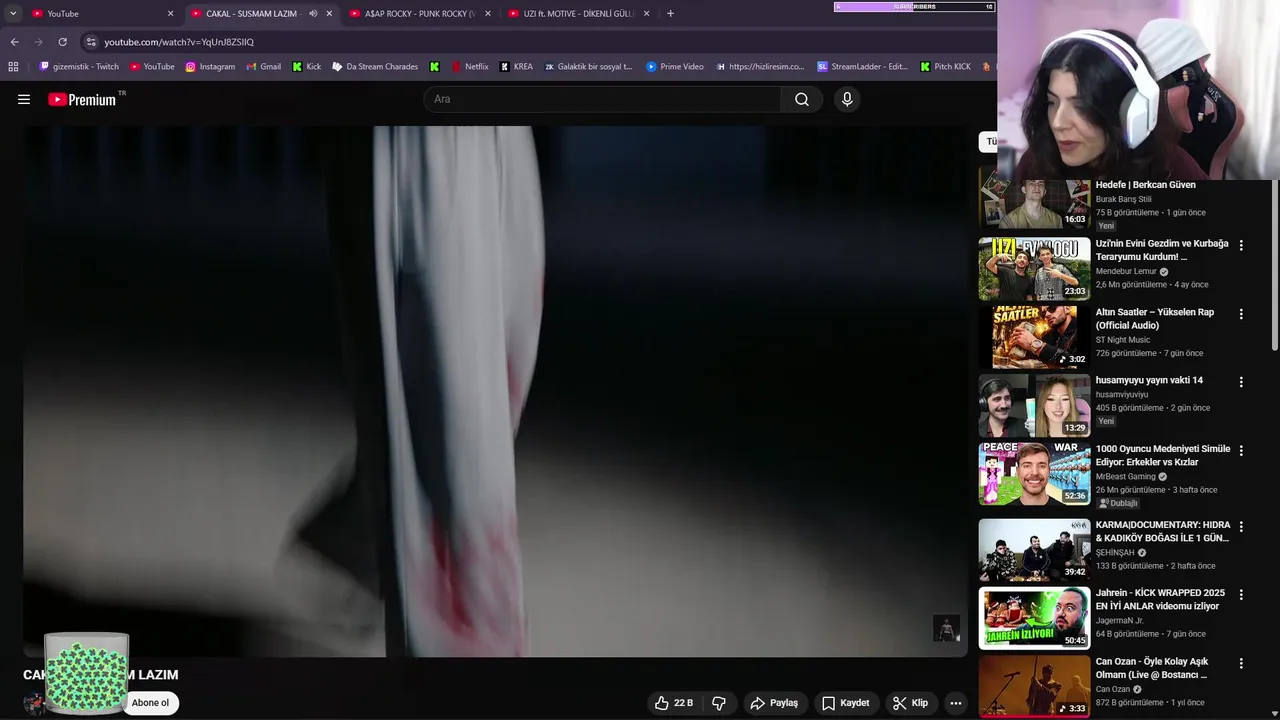This screenshot has width=1280, height=720.
Task: Start voice search with the microphone icon
Action: click(847, 99)
